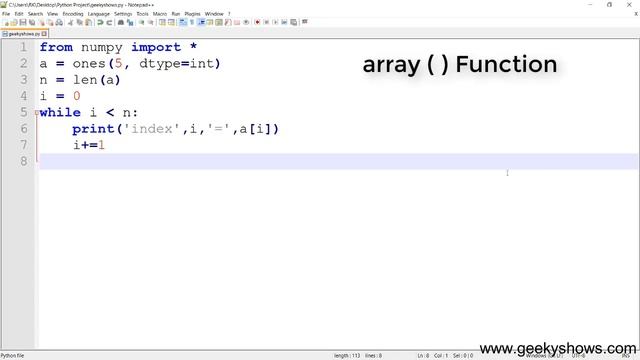Click Run Macro Multiple Times icon

click(284, 22)
